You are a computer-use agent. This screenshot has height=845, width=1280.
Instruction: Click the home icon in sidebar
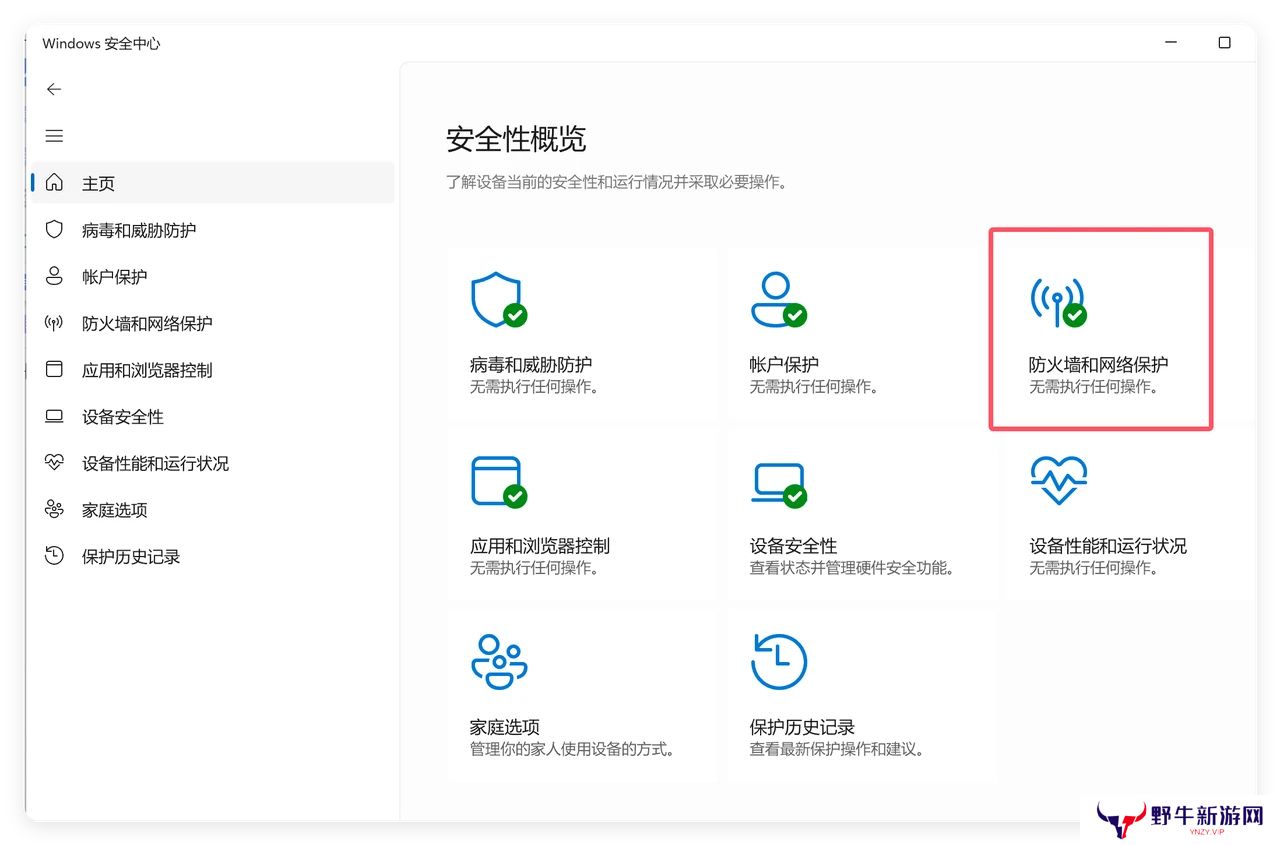pyautogui.click(x=54, y=183)
